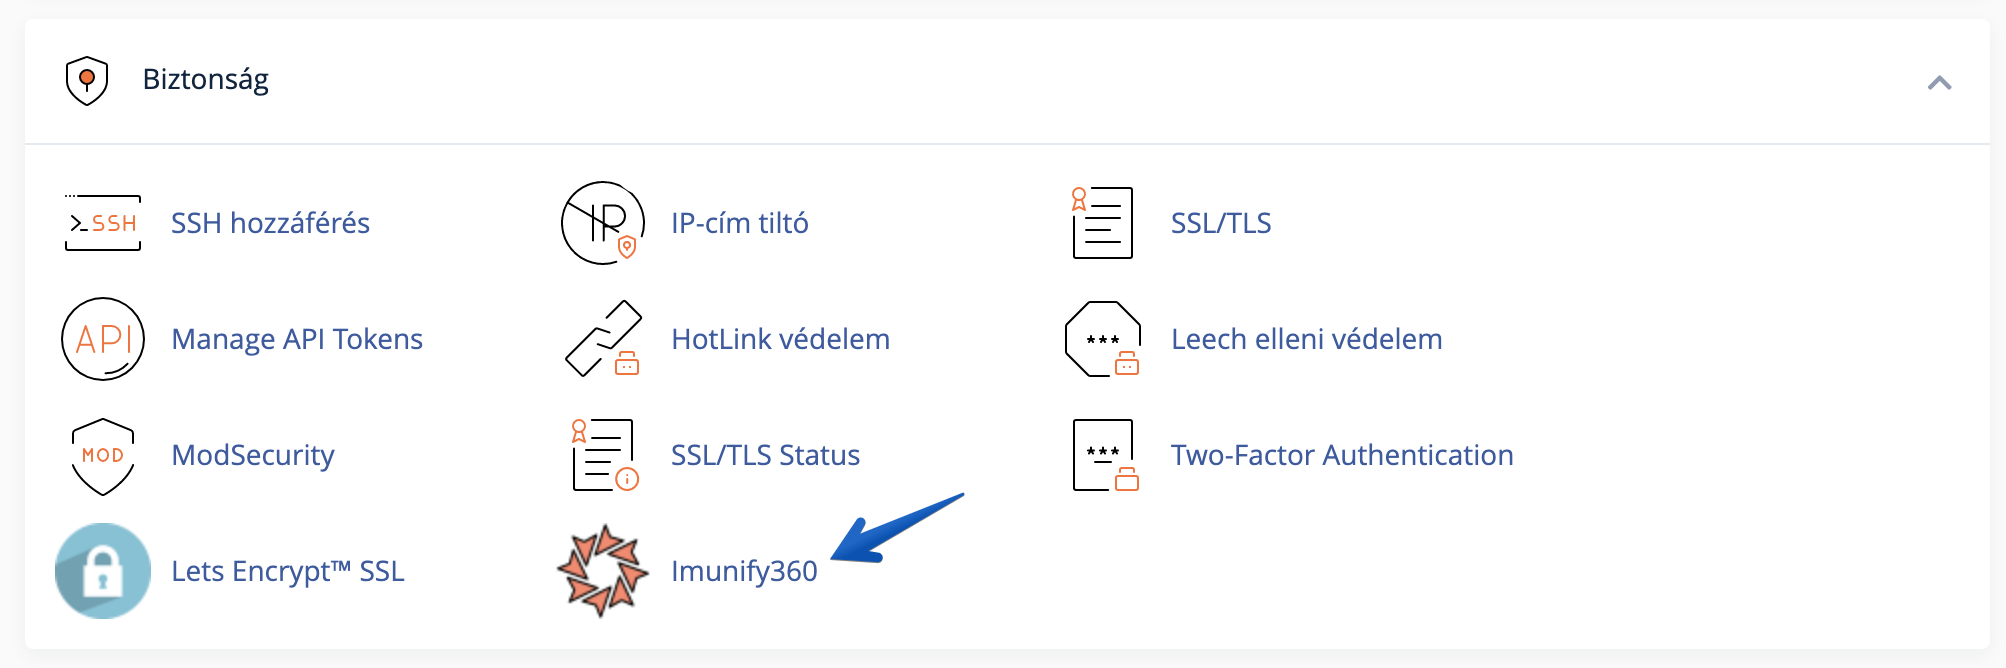
Task: Follow the Two-Factor Authentication link
Action: 1342,455
